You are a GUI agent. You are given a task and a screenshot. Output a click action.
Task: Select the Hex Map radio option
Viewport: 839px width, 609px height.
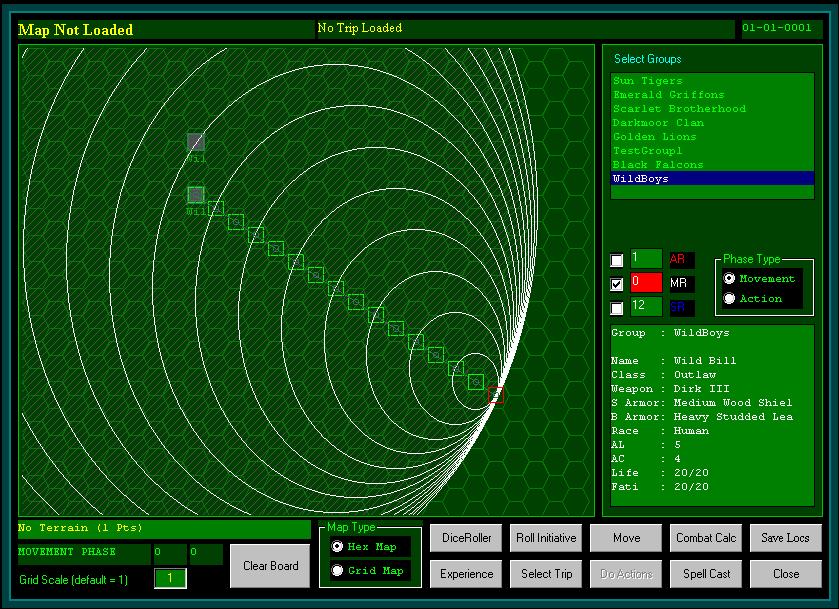point(337,547)
